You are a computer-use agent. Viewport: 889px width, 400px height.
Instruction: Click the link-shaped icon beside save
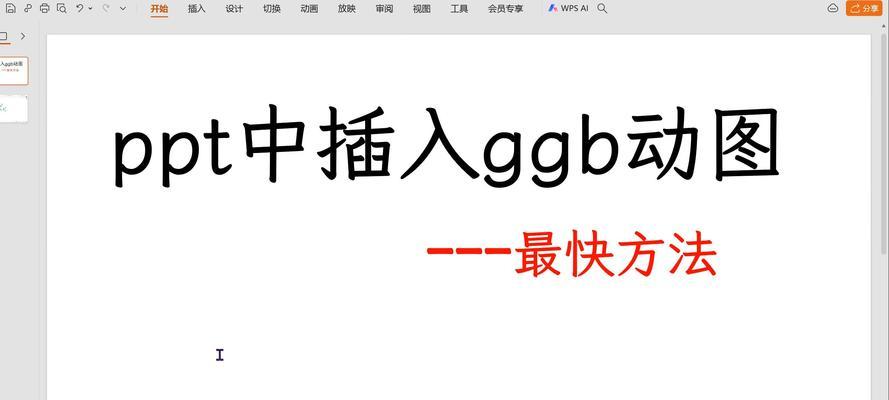28,8
